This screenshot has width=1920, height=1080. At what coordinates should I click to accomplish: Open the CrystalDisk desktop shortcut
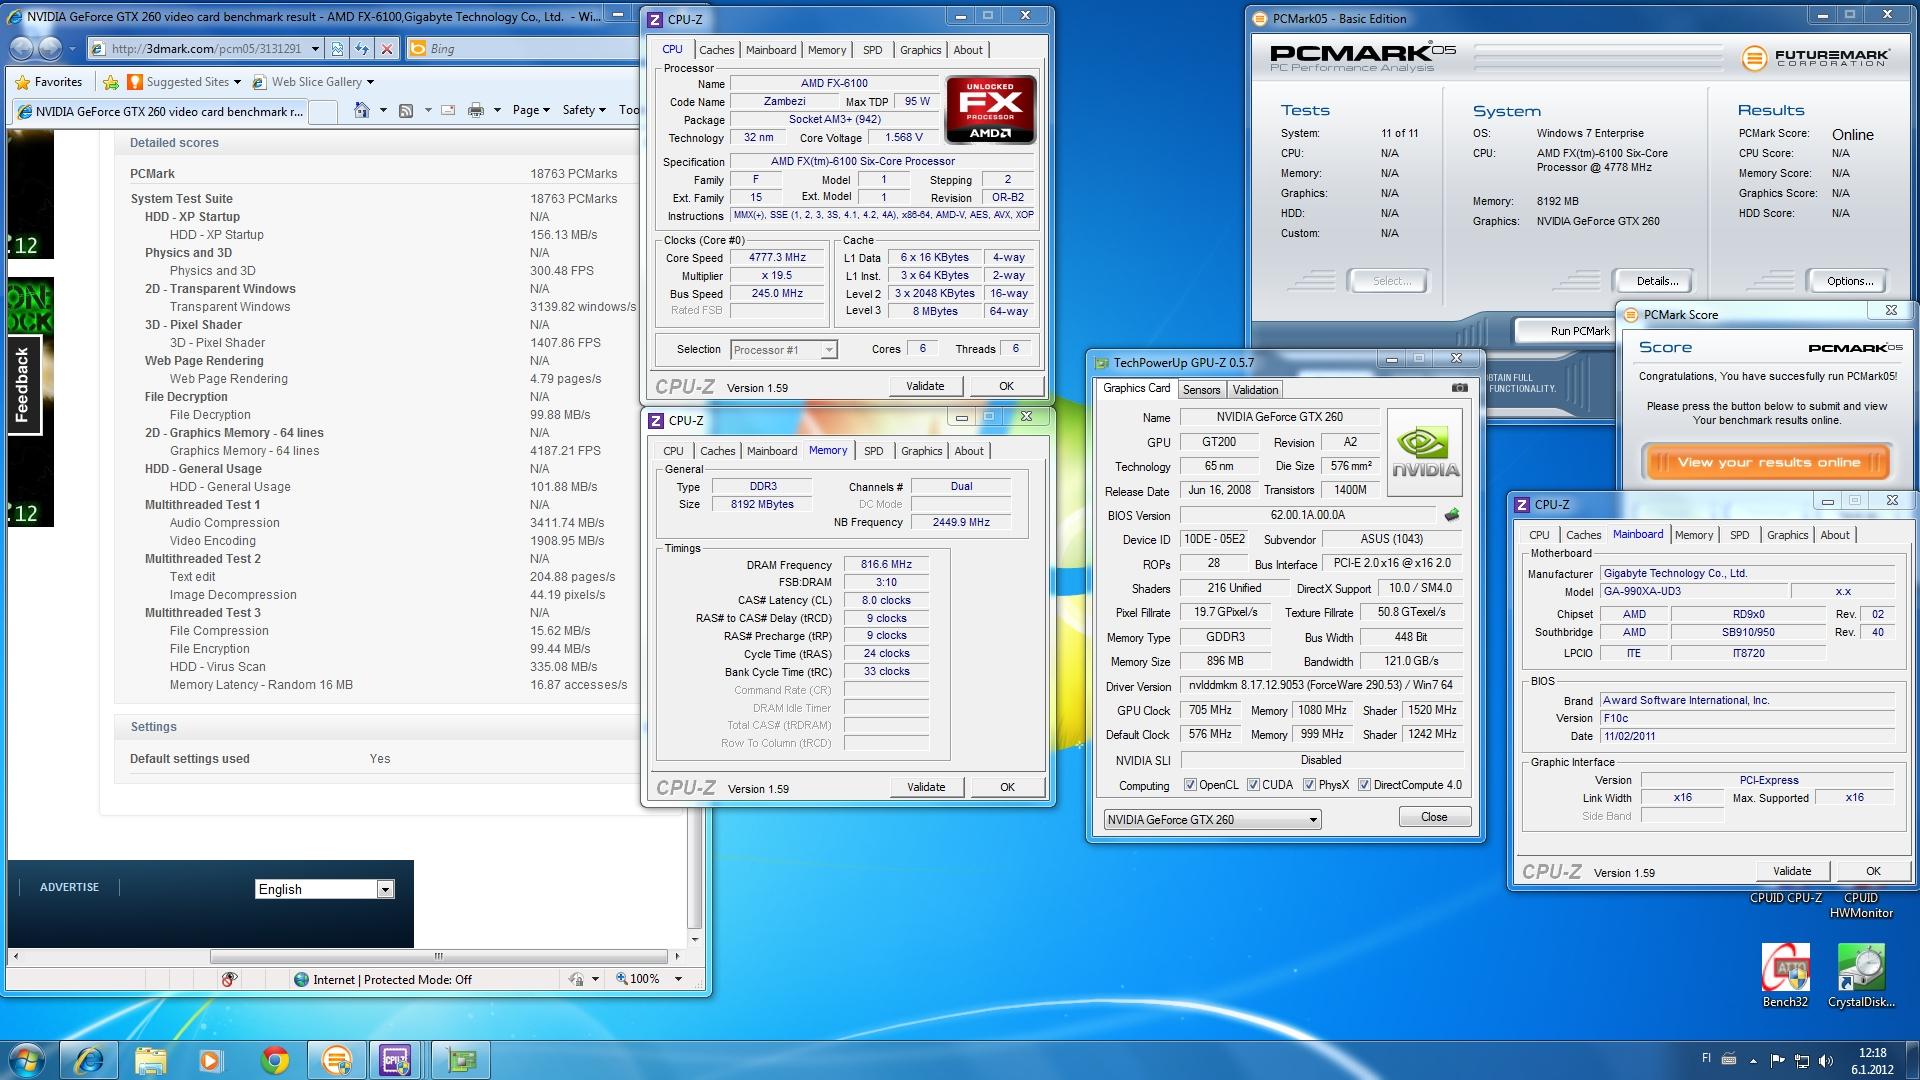pyautogui.click(x=1861, y=975)
